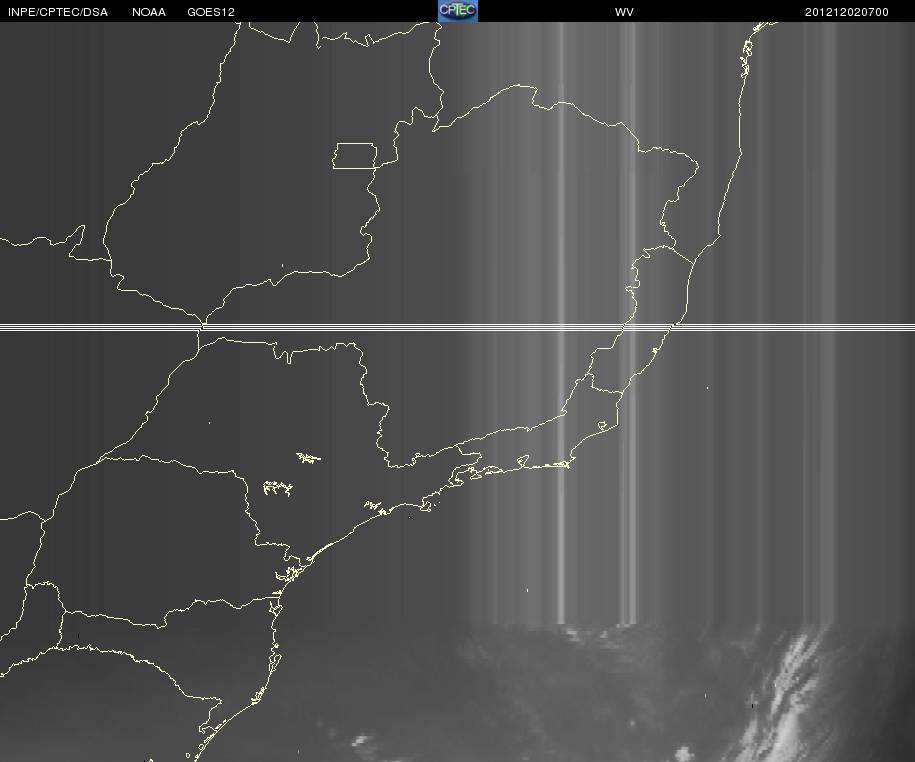Select the NOAA label in the header
The width and height of the screenshot is (915, 762).
point(149,12)
